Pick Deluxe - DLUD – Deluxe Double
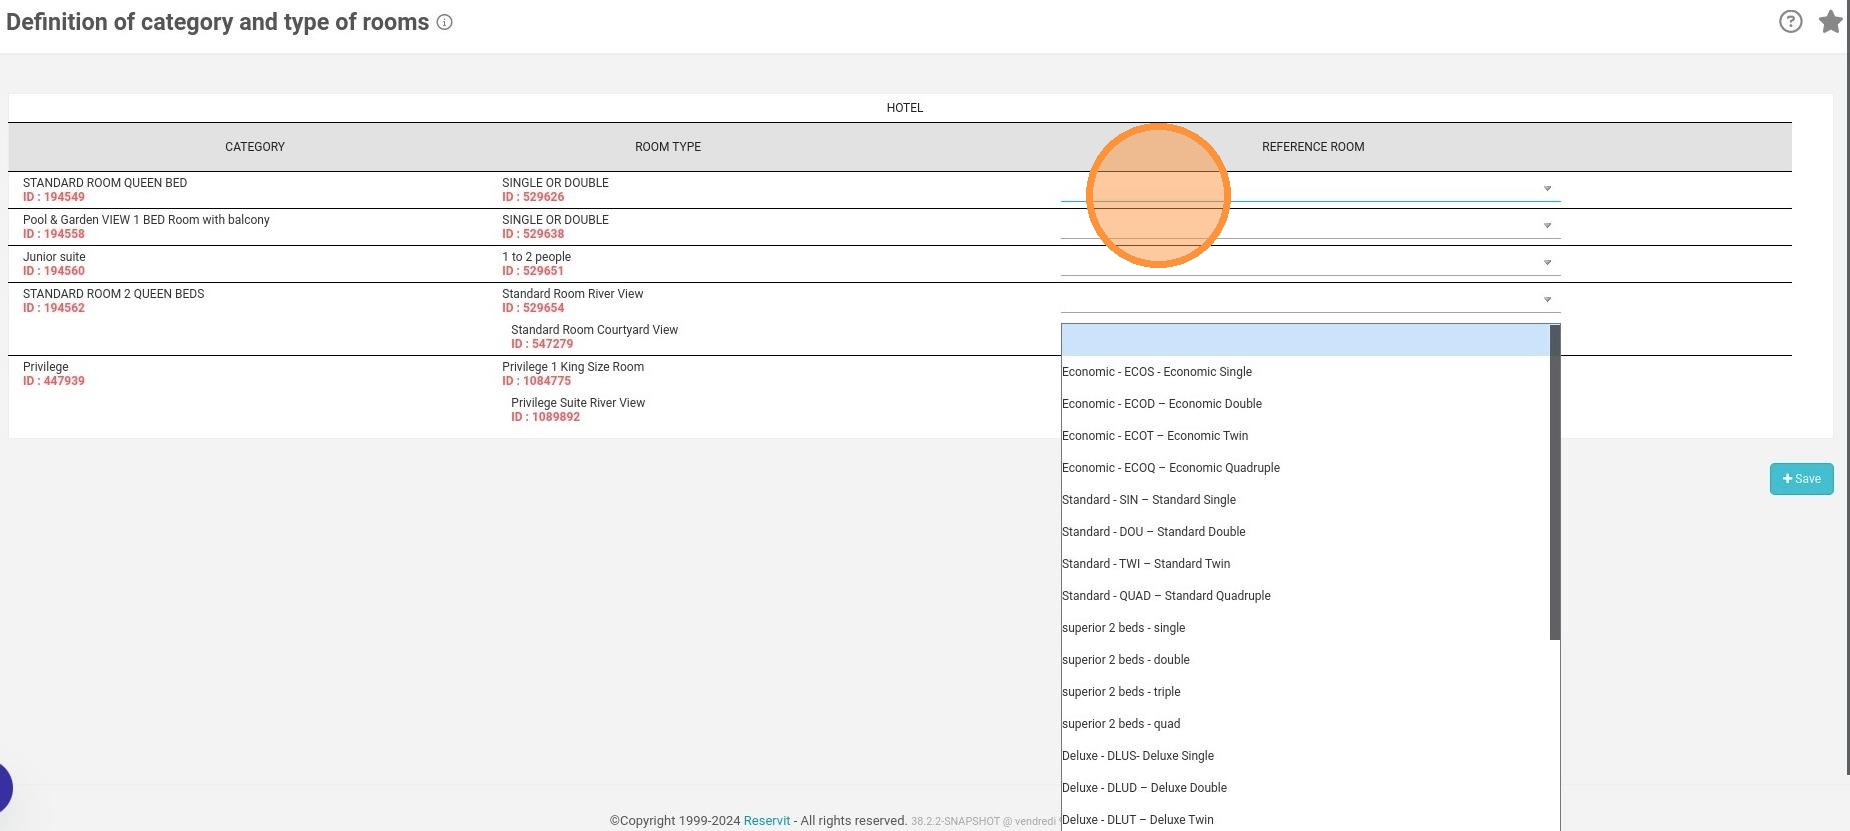This screenshot has height=831, width=1850. tap(1305, 788)
